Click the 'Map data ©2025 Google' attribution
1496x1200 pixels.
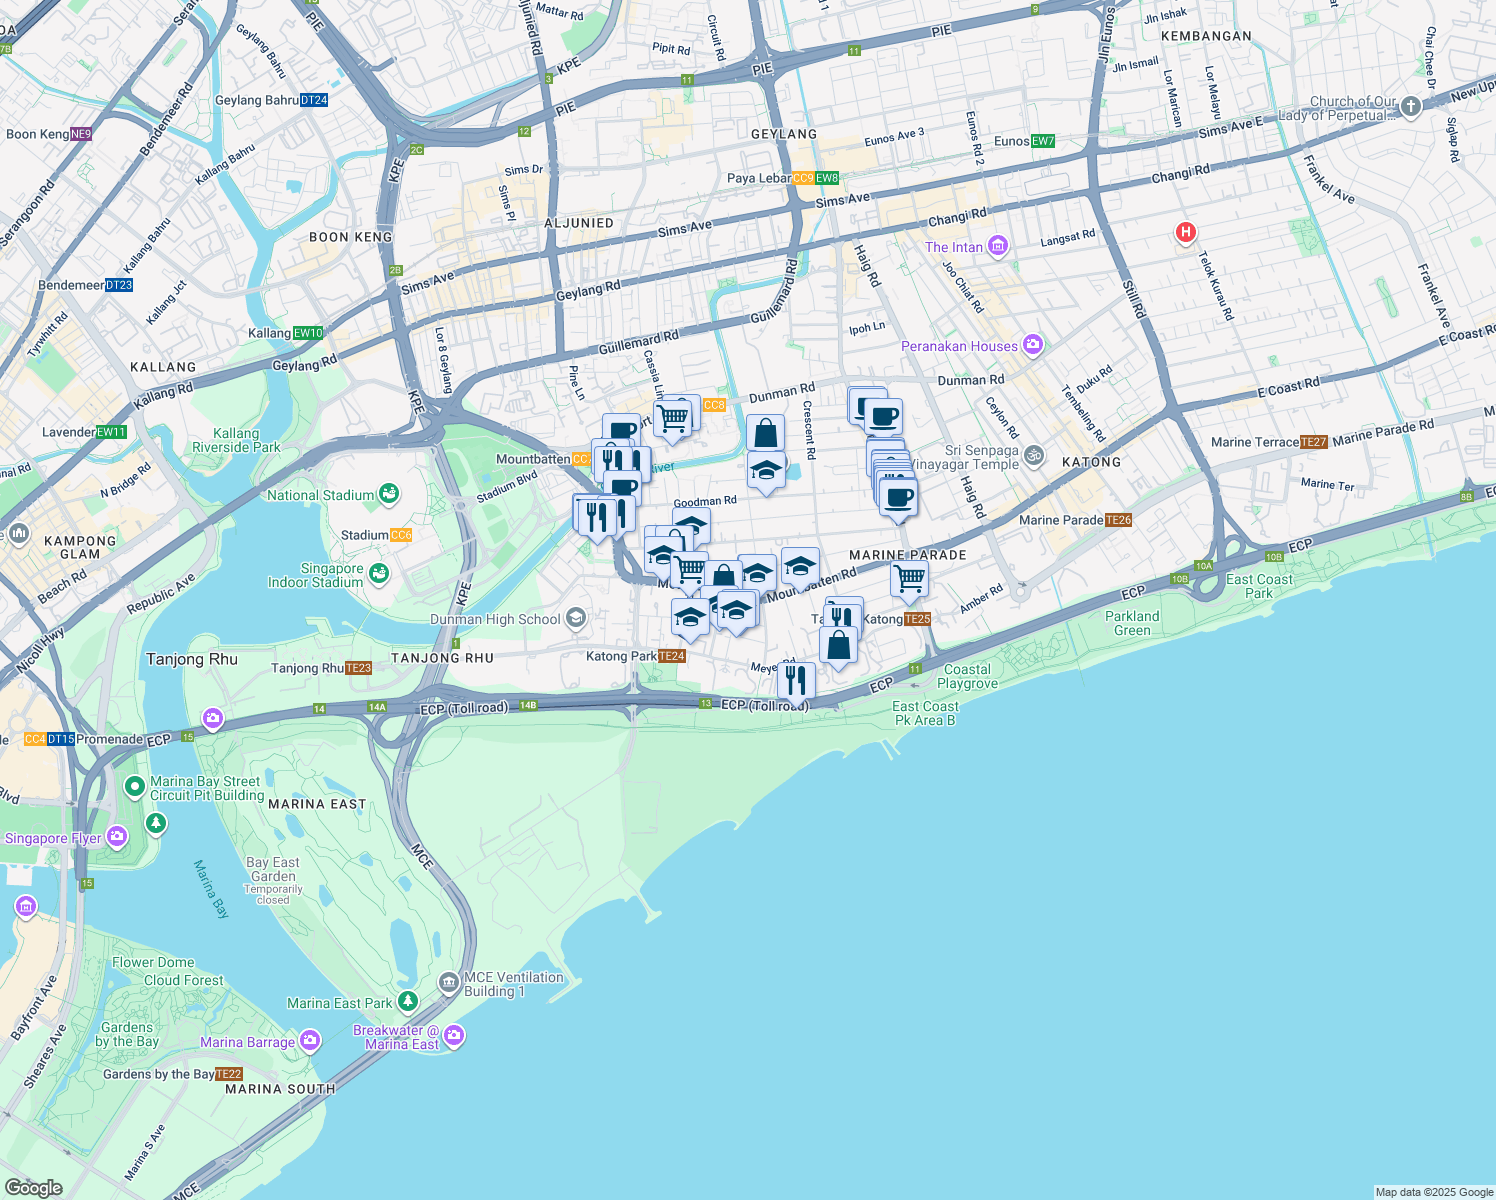pos(1434,1192)
